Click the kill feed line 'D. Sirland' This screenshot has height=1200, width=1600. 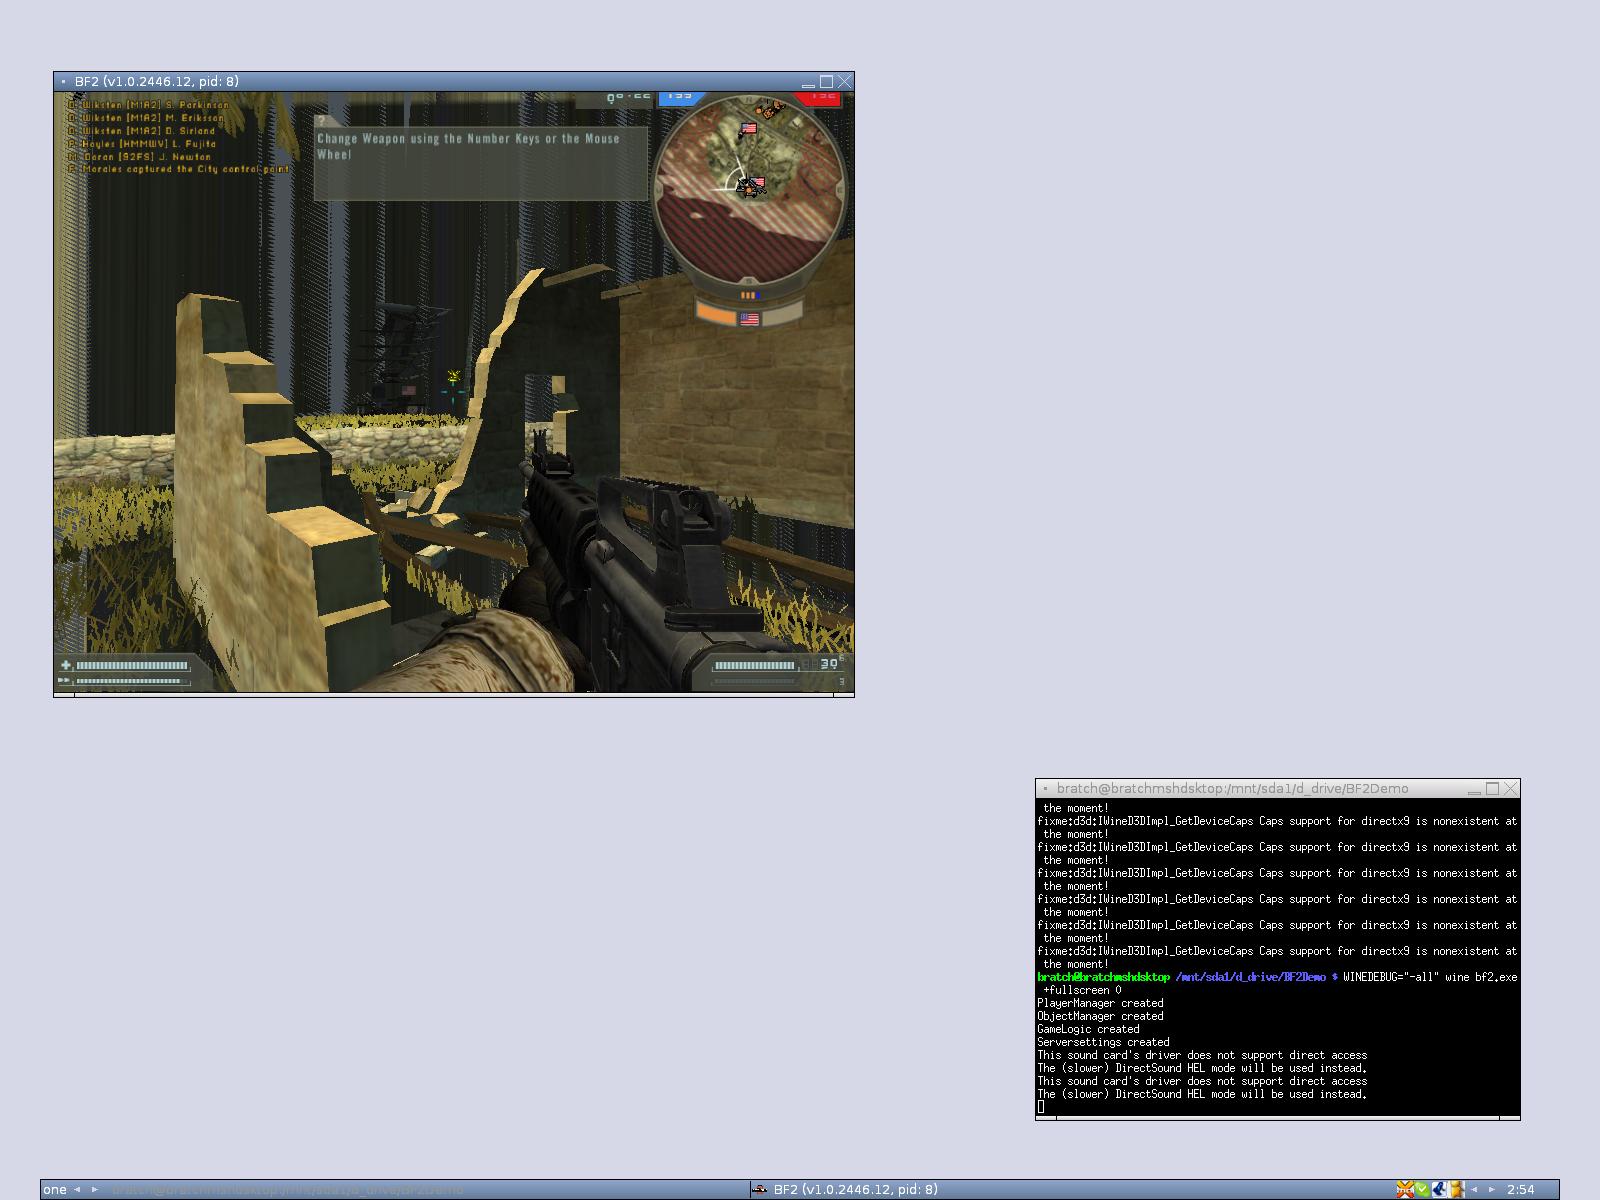point(142,130)
